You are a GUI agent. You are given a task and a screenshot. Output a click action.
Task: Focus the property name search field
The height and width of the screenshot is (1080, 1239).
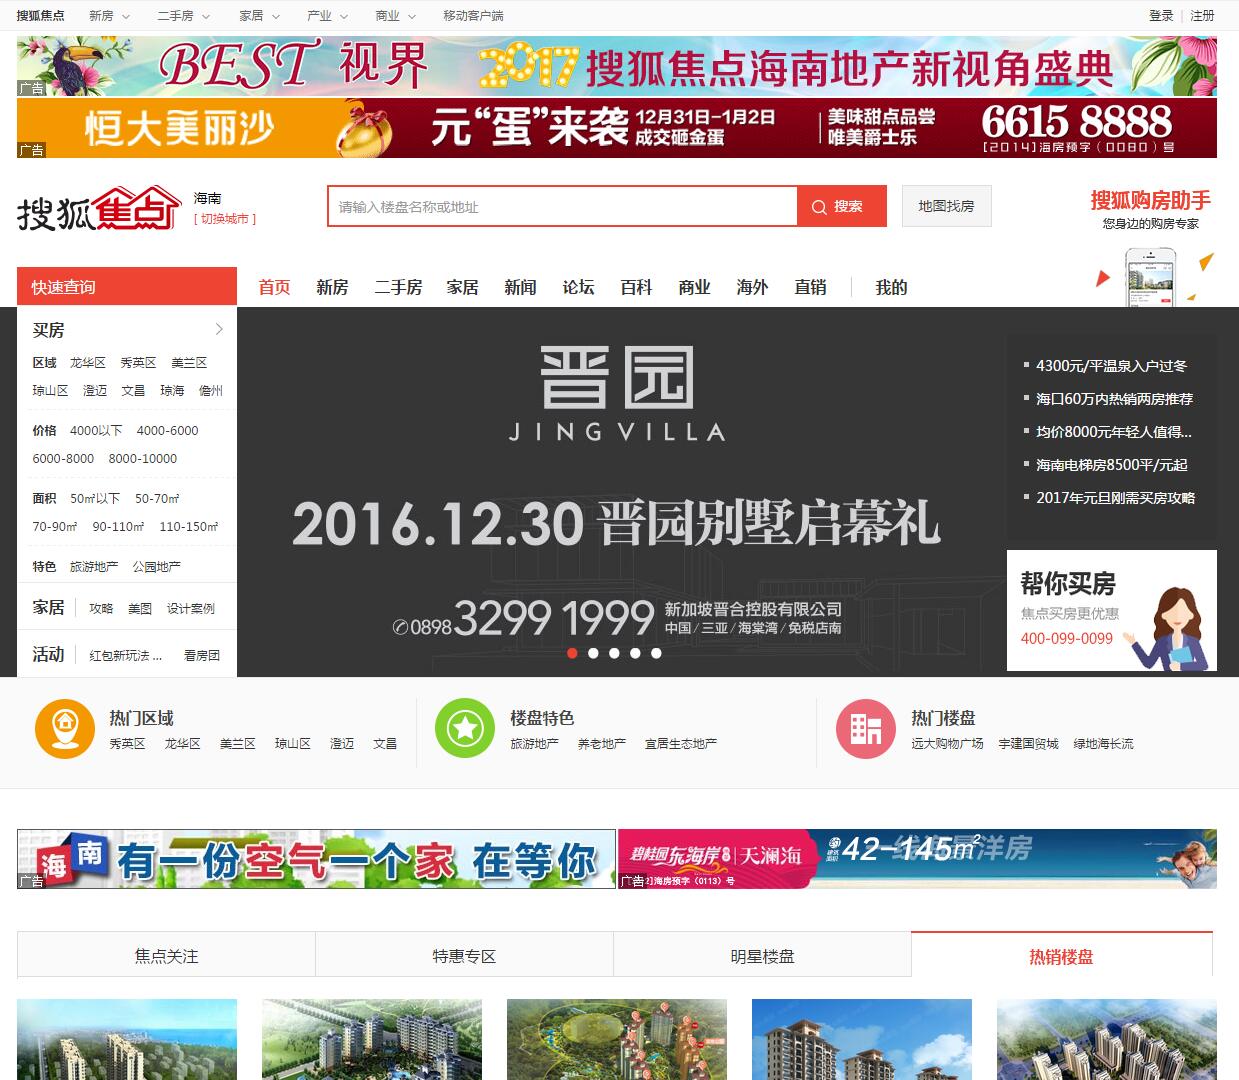click(562, 206)
